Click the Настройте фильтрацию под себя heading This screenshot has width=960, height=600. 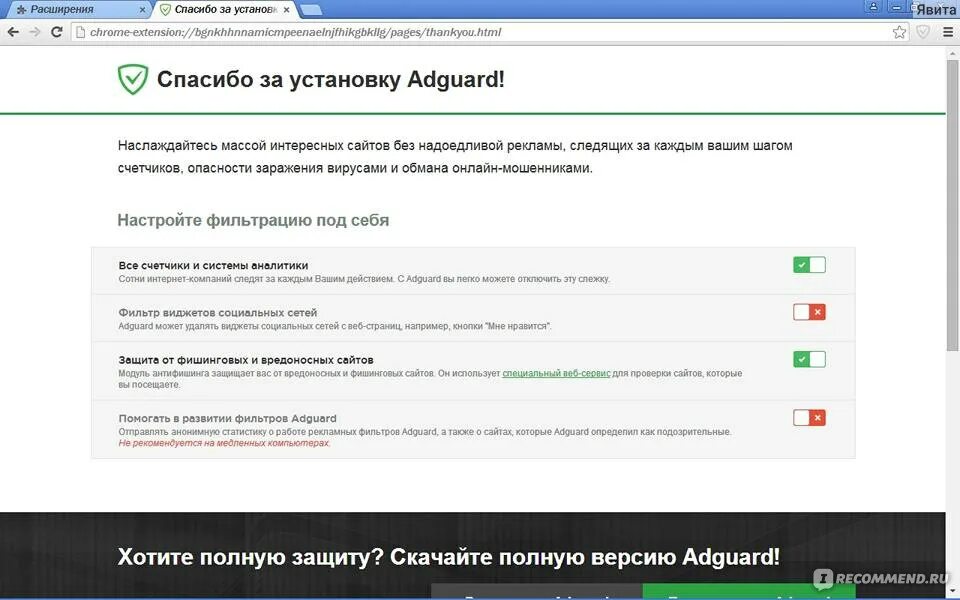click(x=253, y=220)
